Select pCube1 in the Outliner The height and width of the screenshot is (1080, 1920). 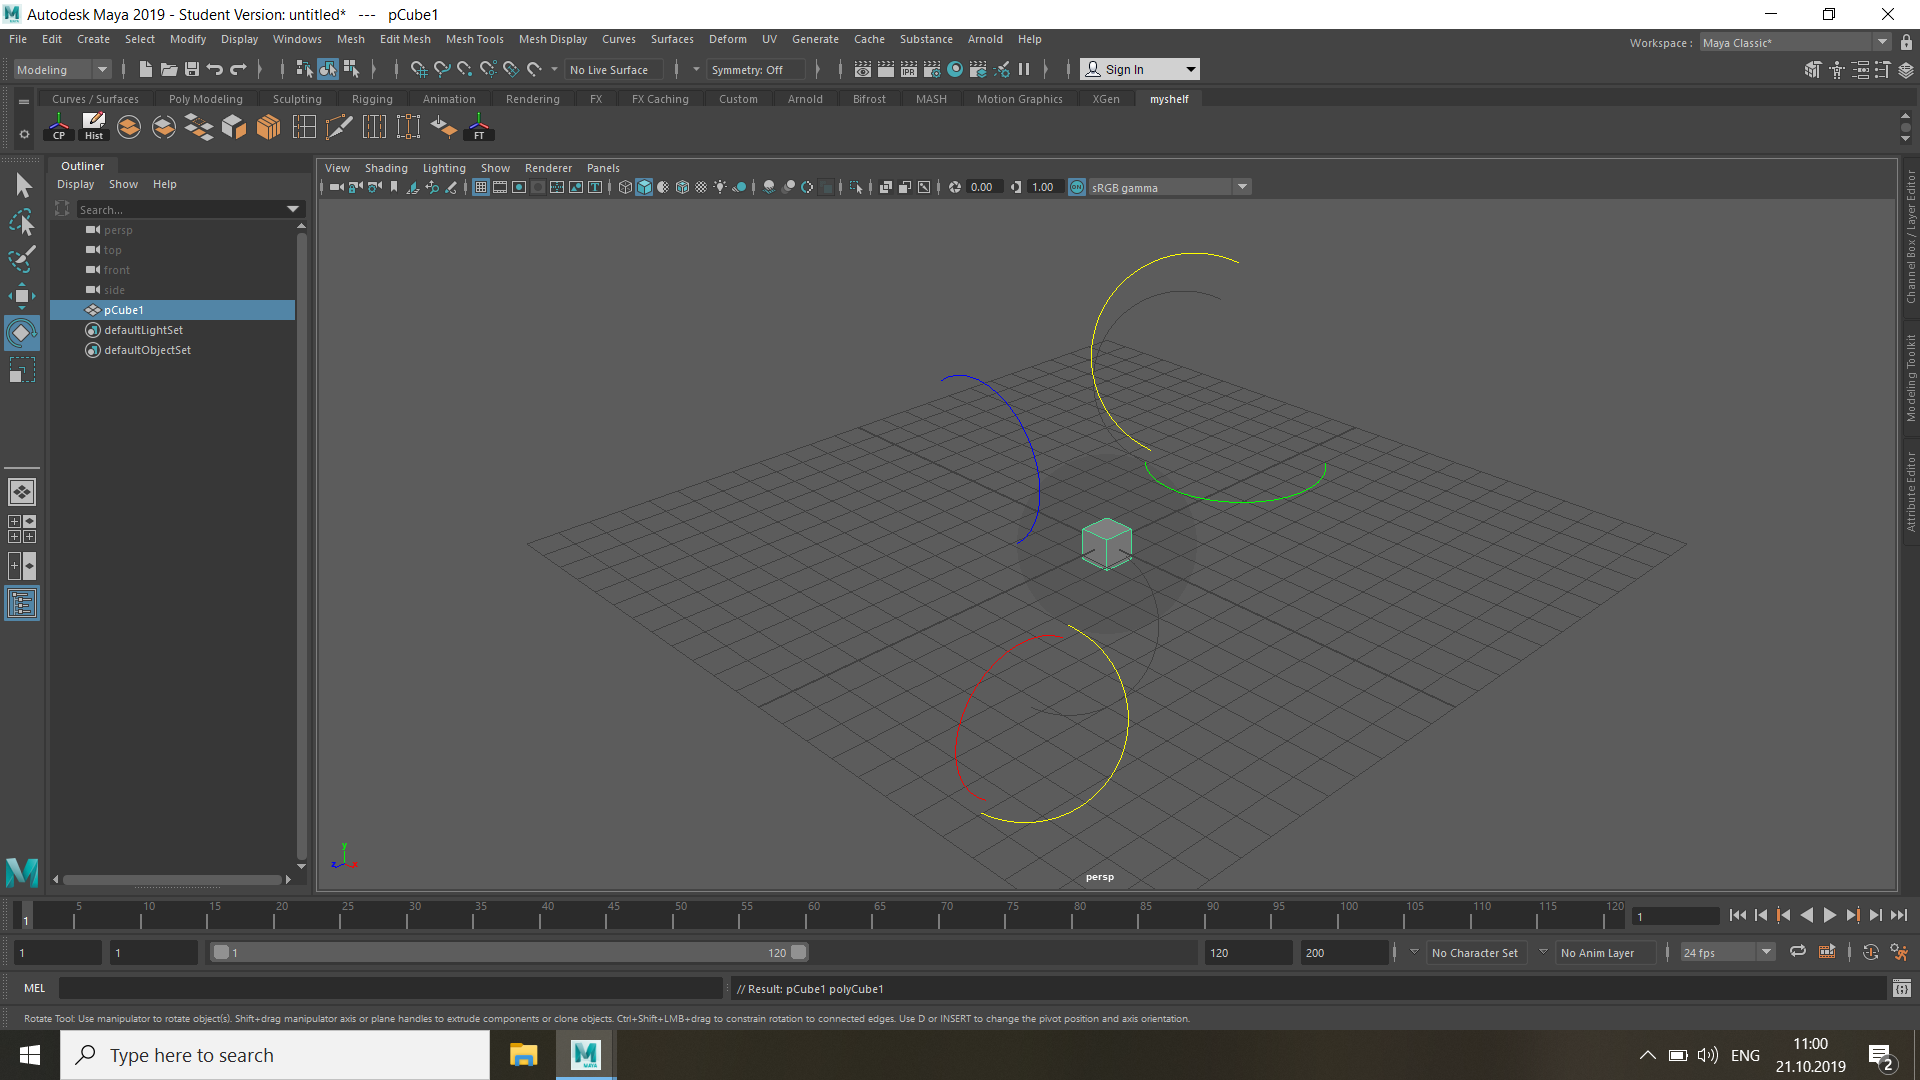click(124, 310)
